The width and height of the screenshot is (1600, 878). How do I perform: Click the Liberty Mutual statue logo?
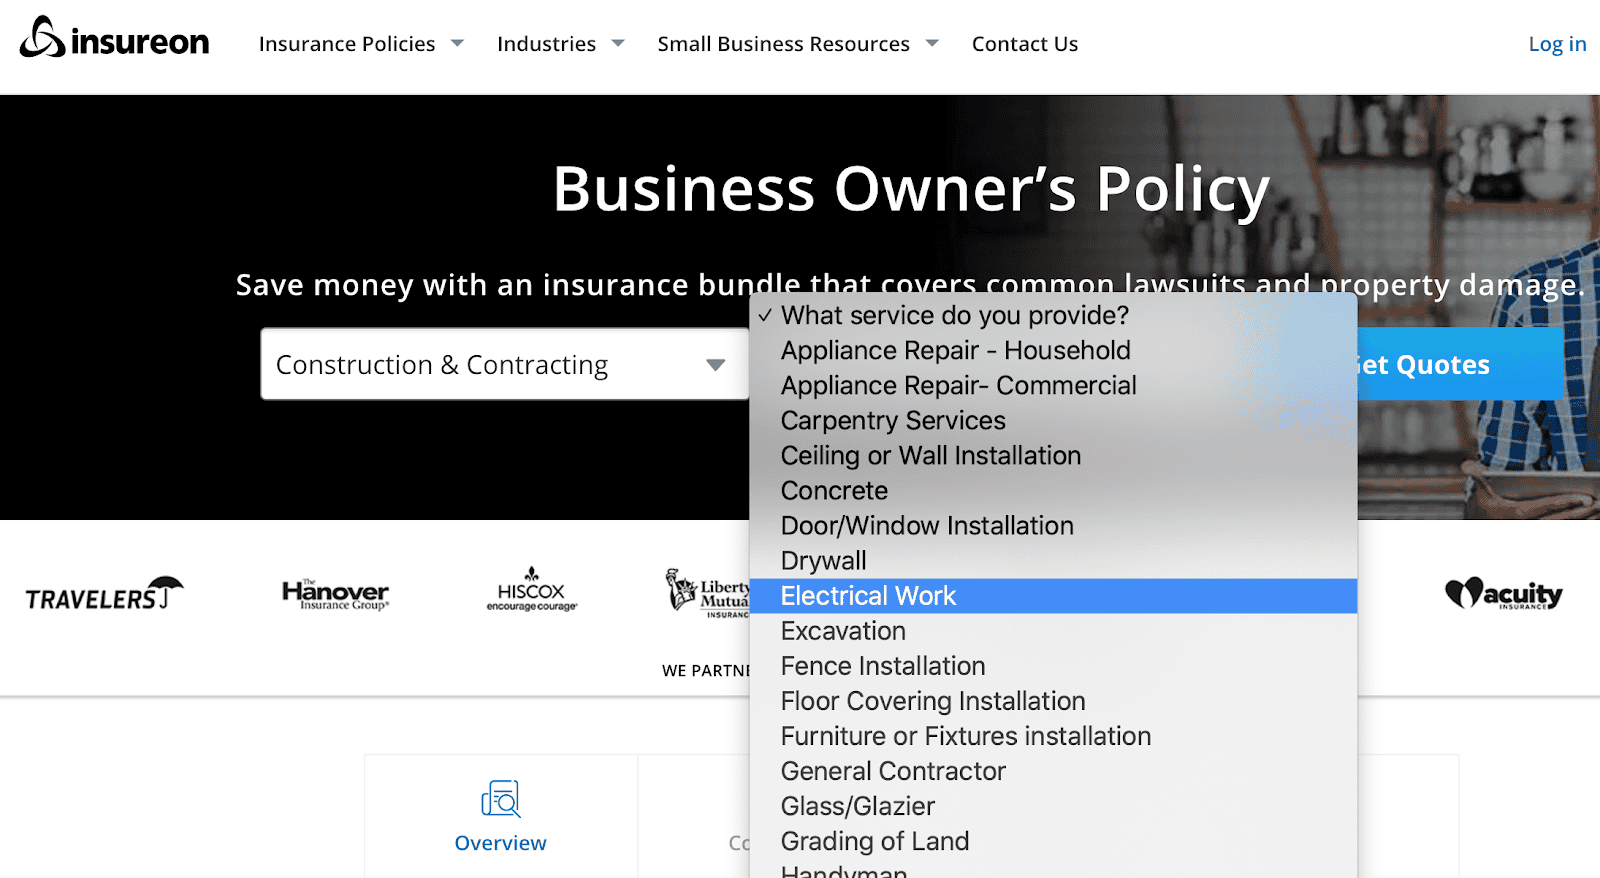707,592
